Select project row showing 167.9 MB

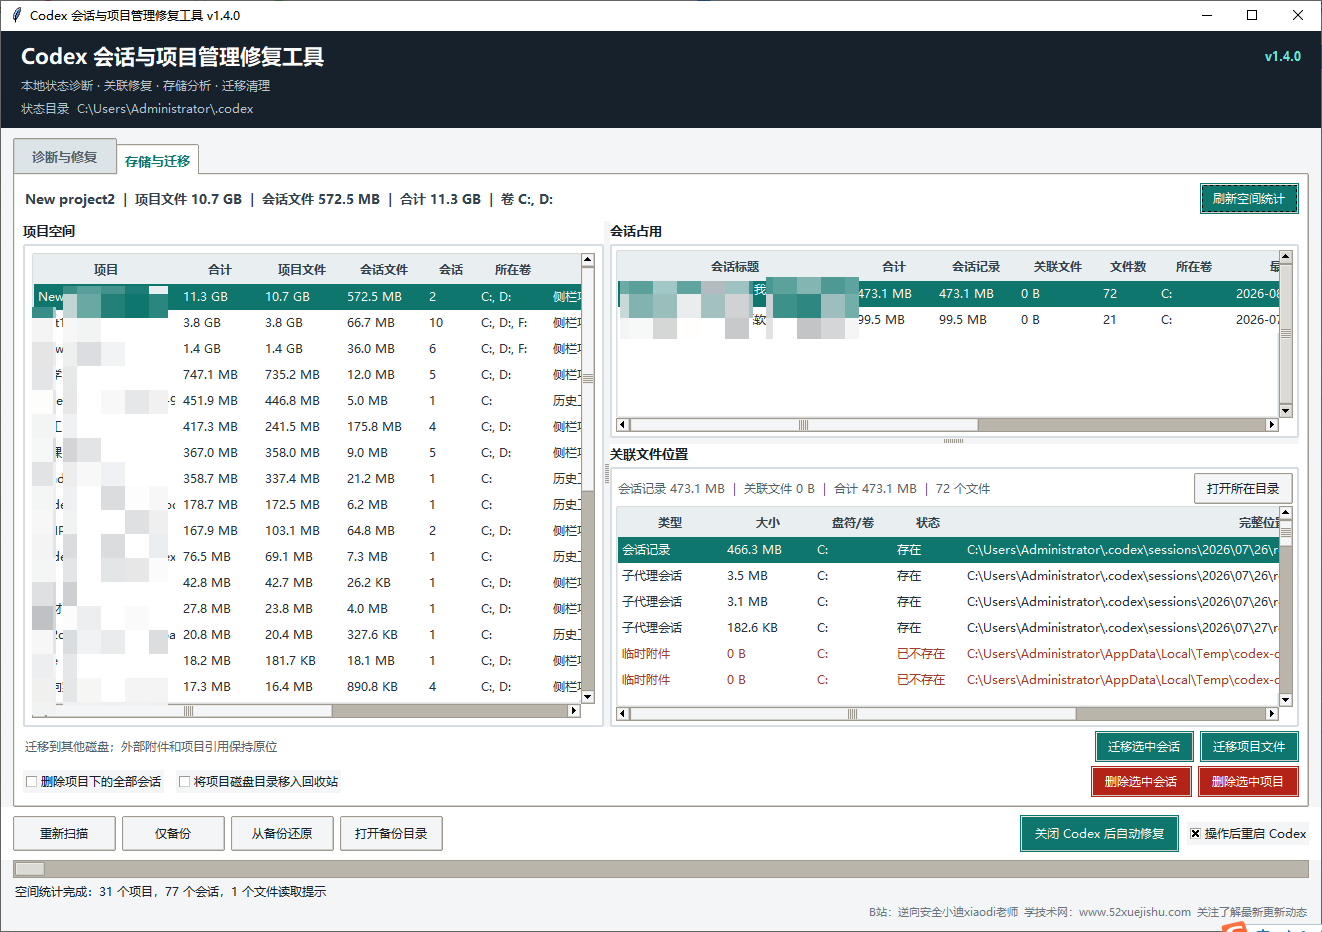[306, 531]
